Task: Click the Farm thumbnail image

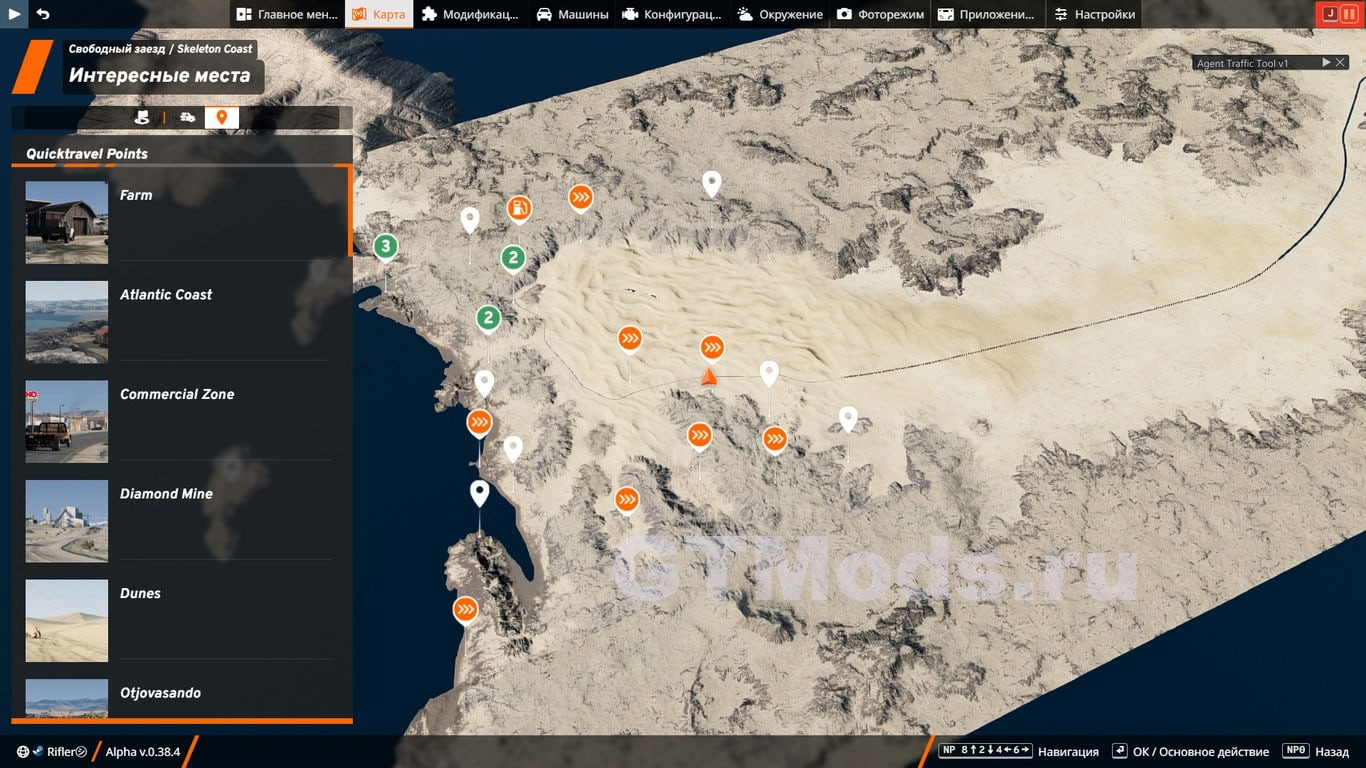Action: point(67,222)
